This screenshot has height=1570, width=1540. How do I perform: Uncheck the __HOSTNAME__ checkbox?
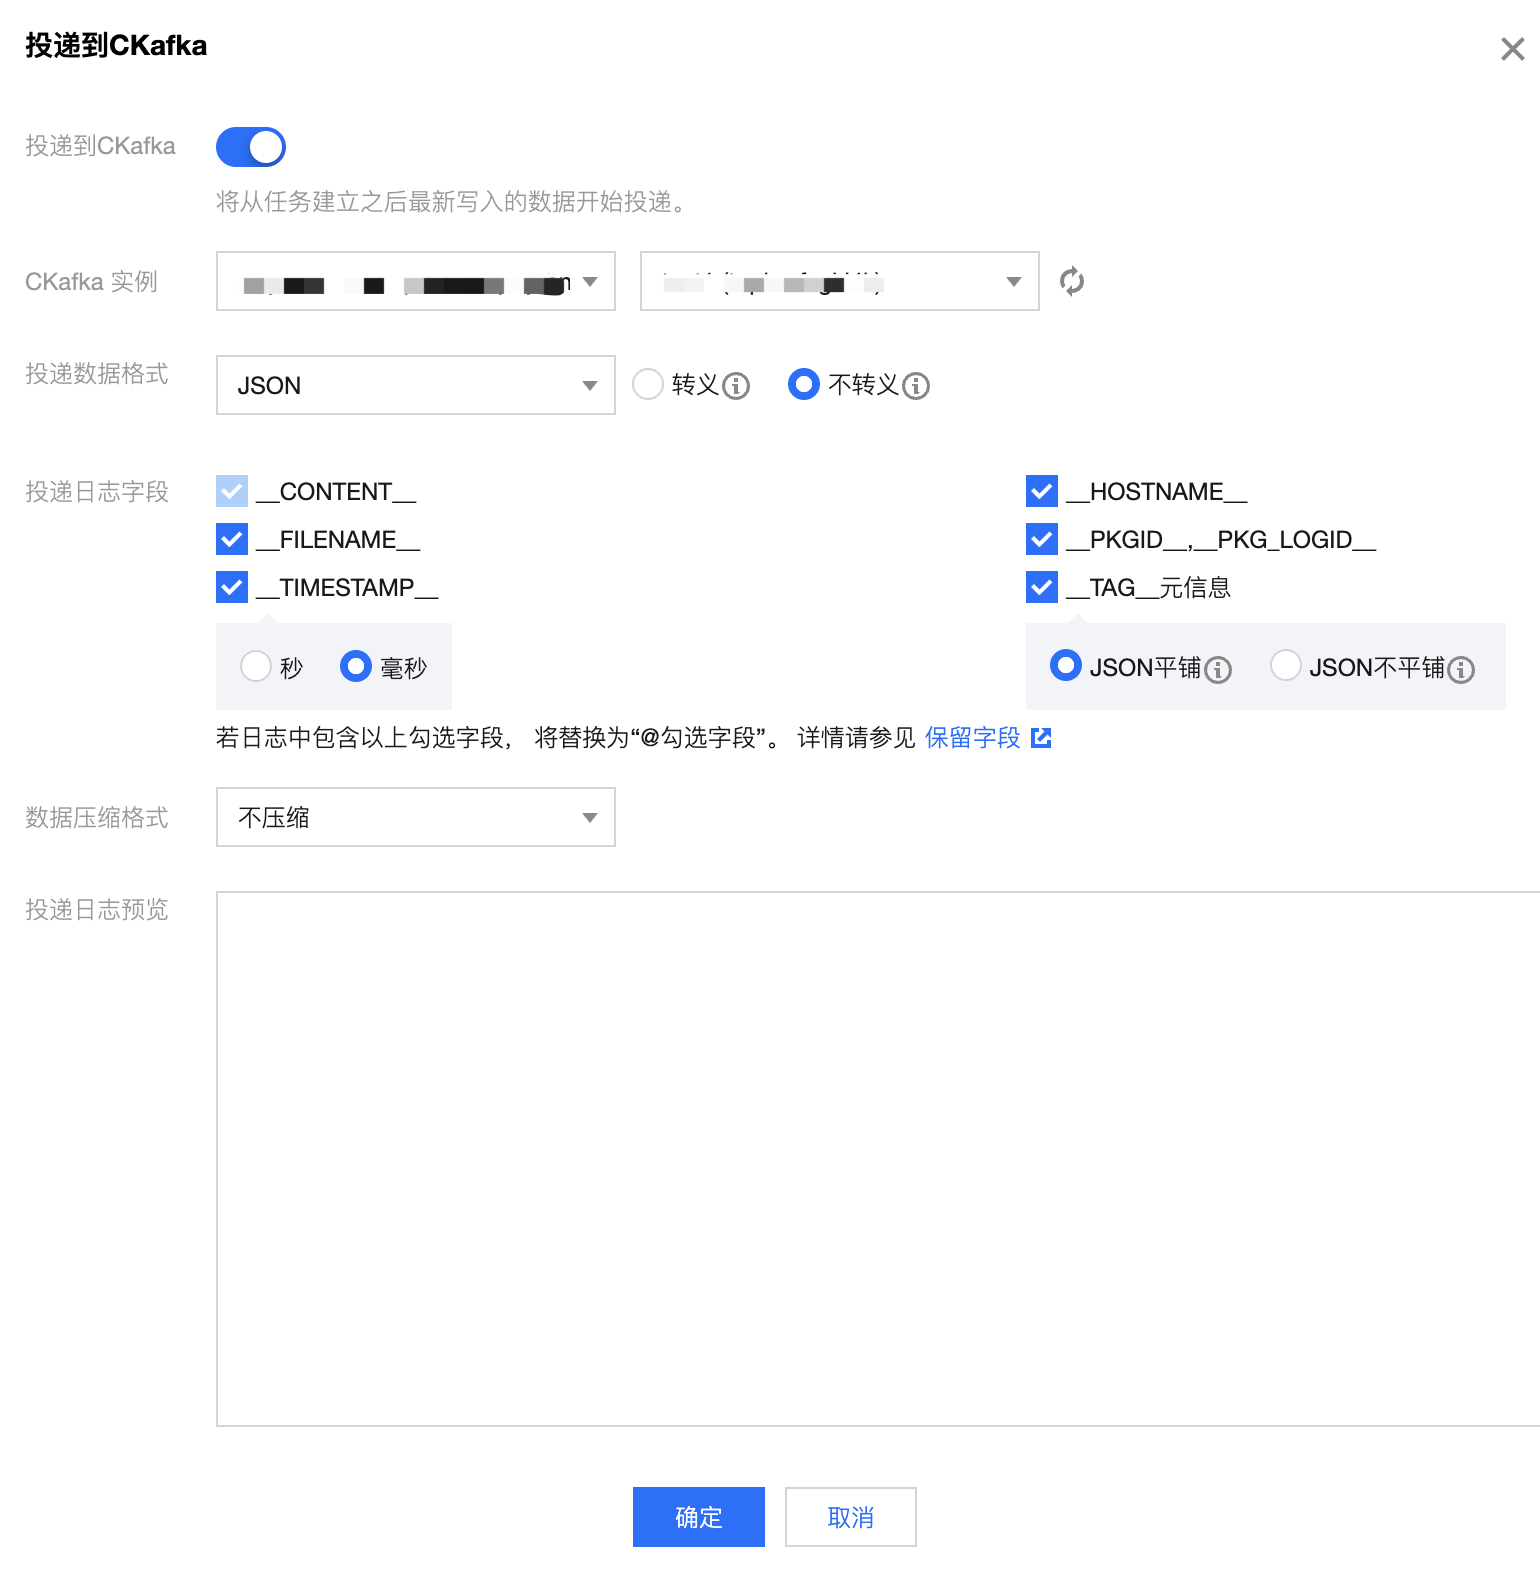[1042, 491]
